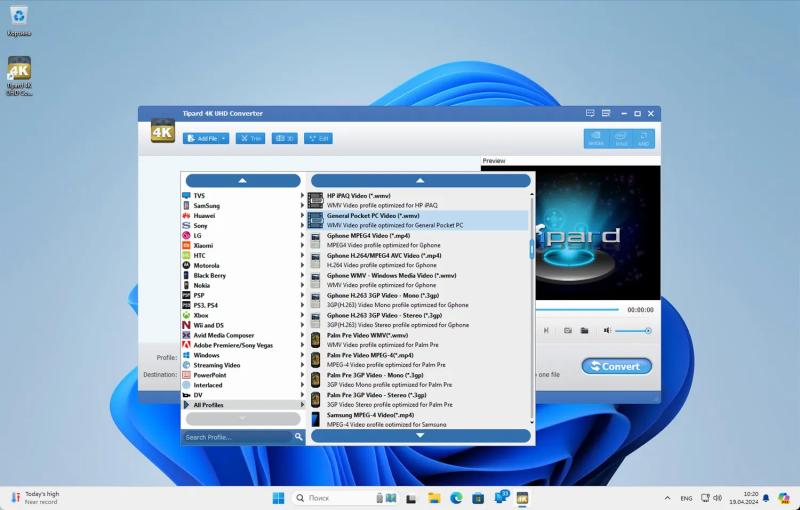Select the PowerPoint category

243,375
